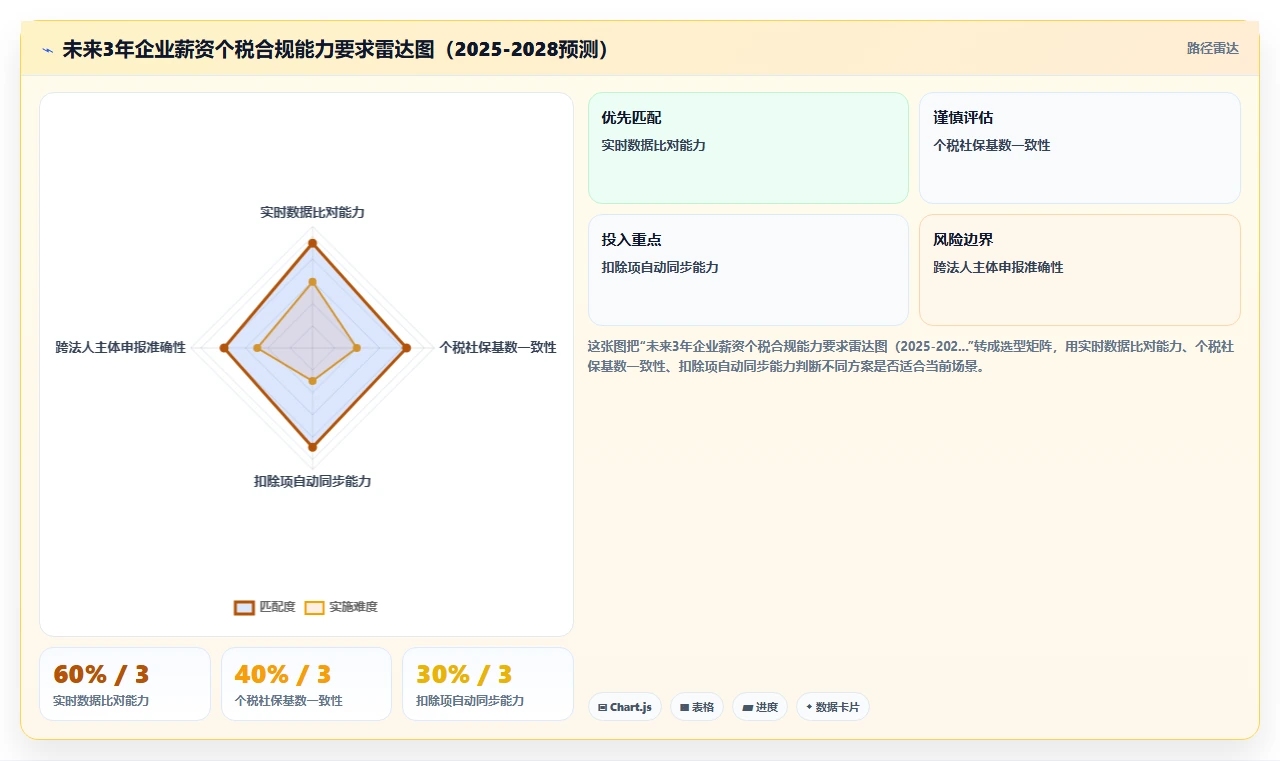The image size is (1280, 761).
Task: Click 个税社保基数一致性 label under 40% stat
Action: 289,701
